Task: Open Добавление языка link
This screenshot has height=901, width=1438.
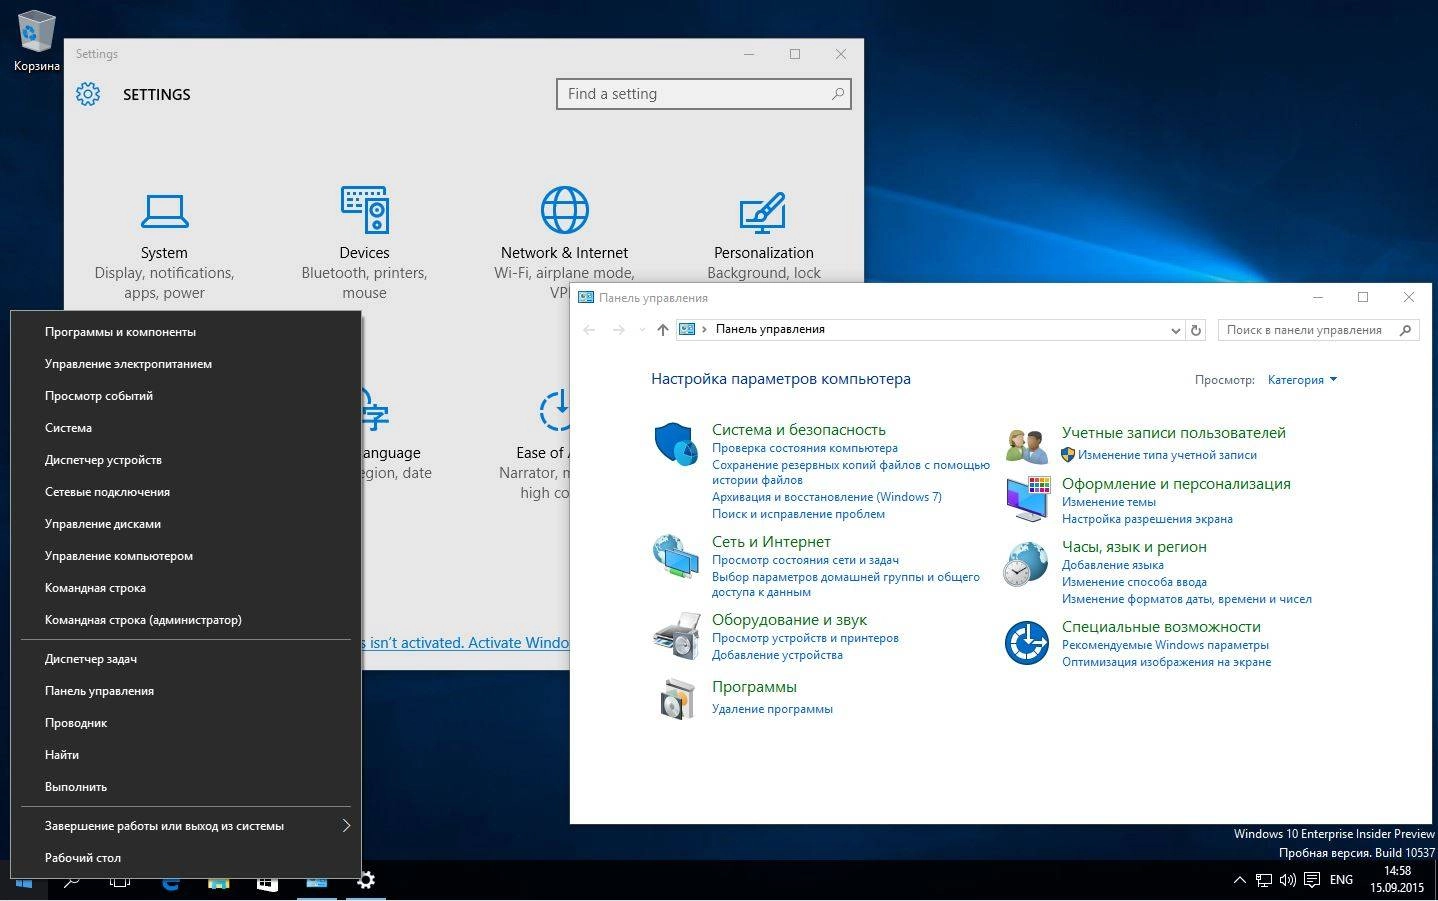Action: (1112, 565)
